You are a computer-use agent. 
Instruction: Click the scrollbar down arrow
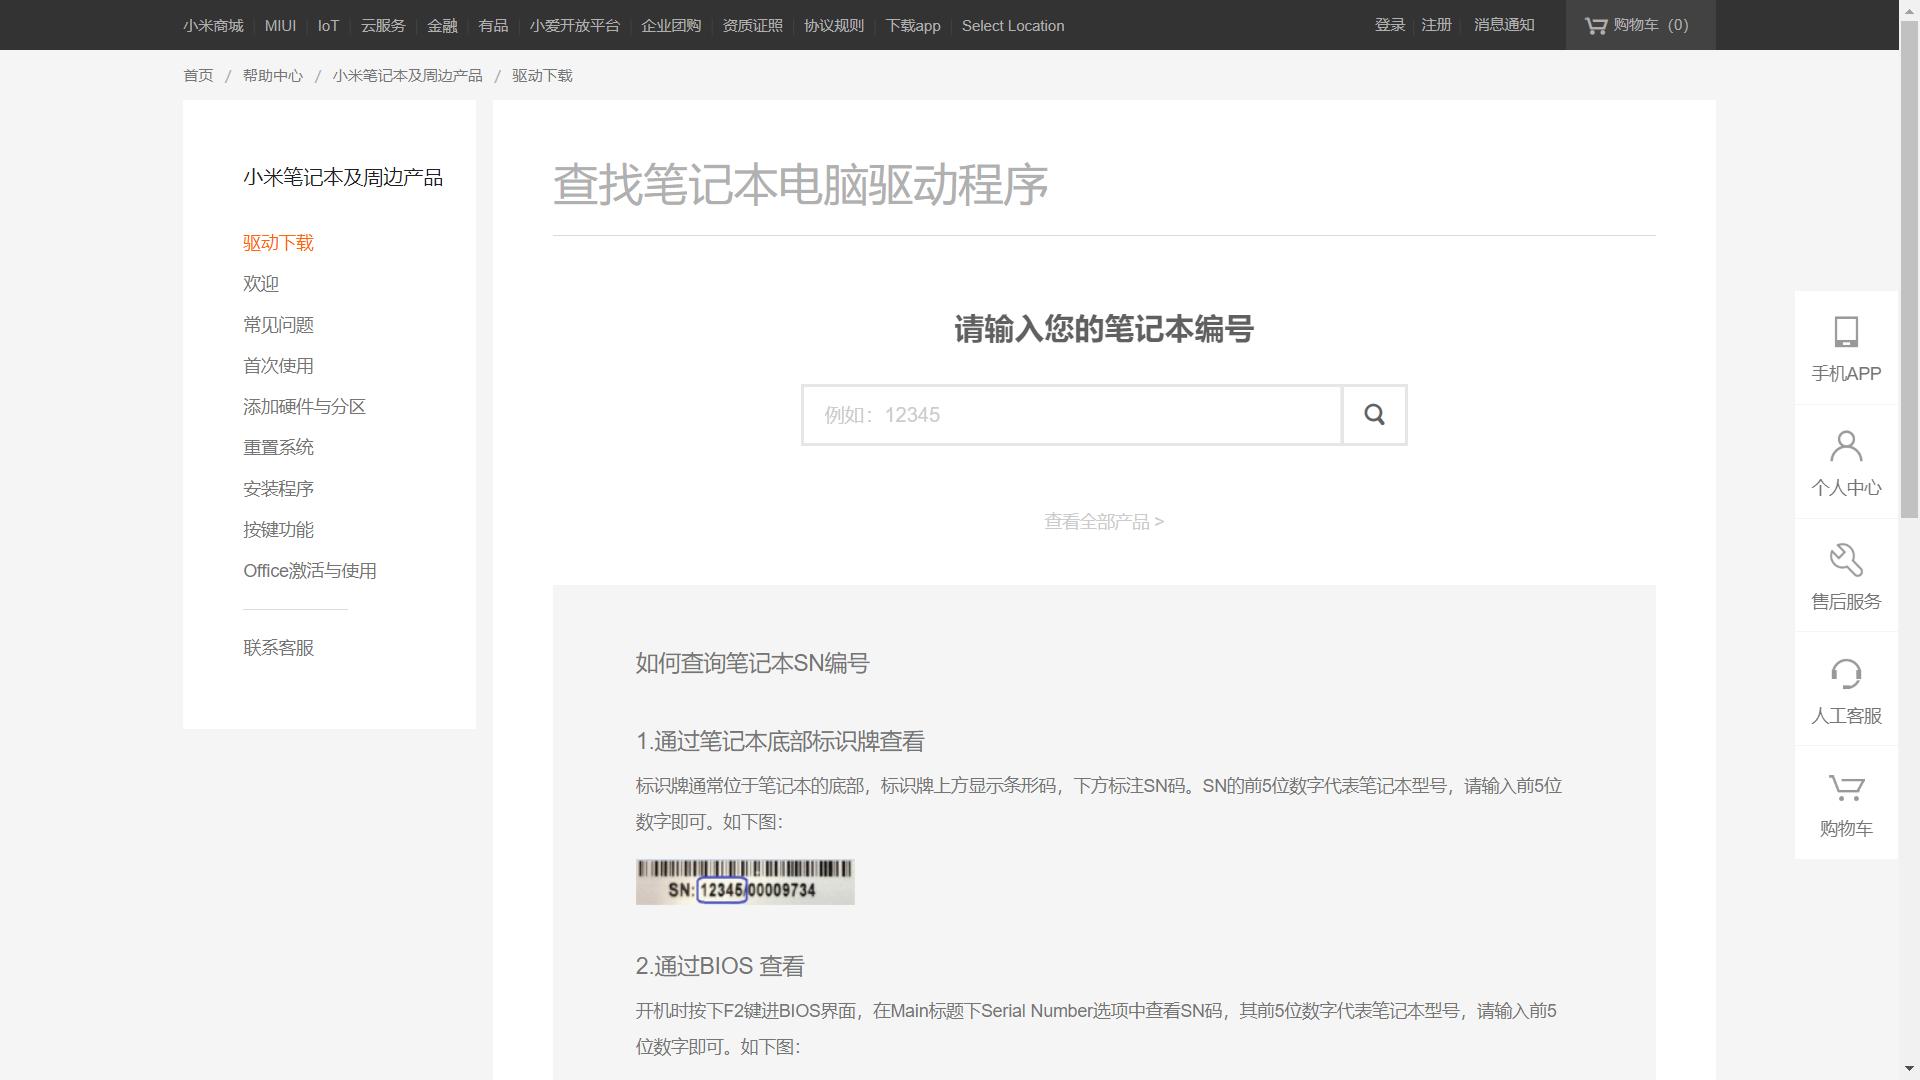click(x=1910, y=1067)
